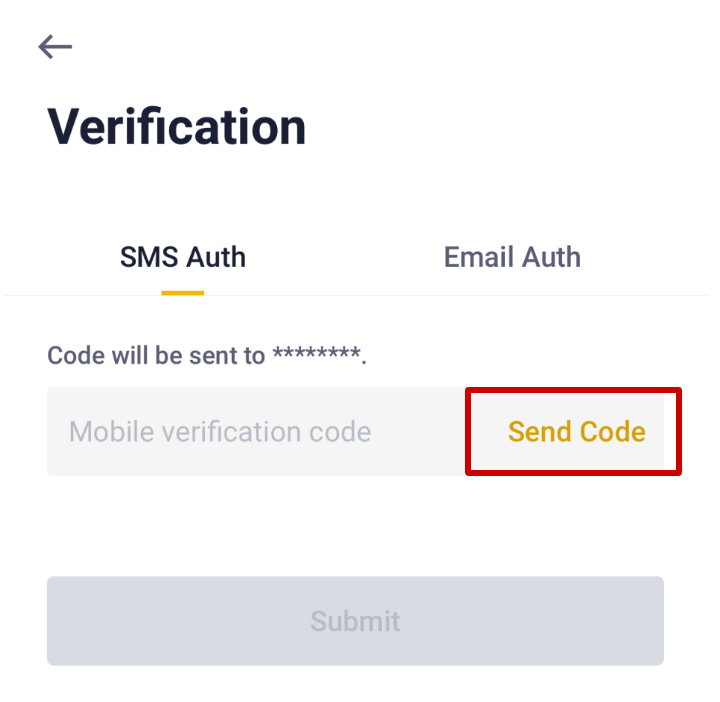Screen dimensions: 720x702
Task: Switch to the SMS Auth tab
Action: [182, 257]
